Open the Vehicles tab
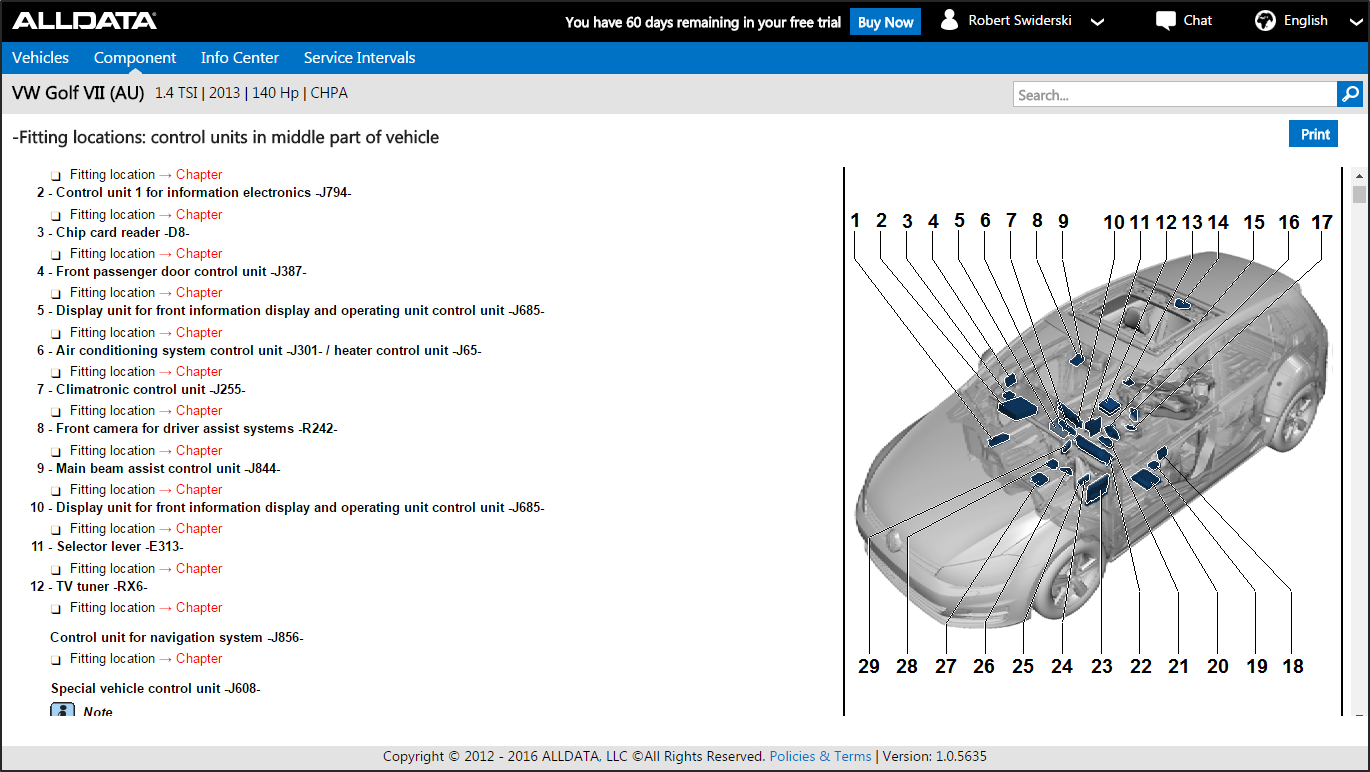The width and height of the screenshot is (1370, 772). click(41, 58)
